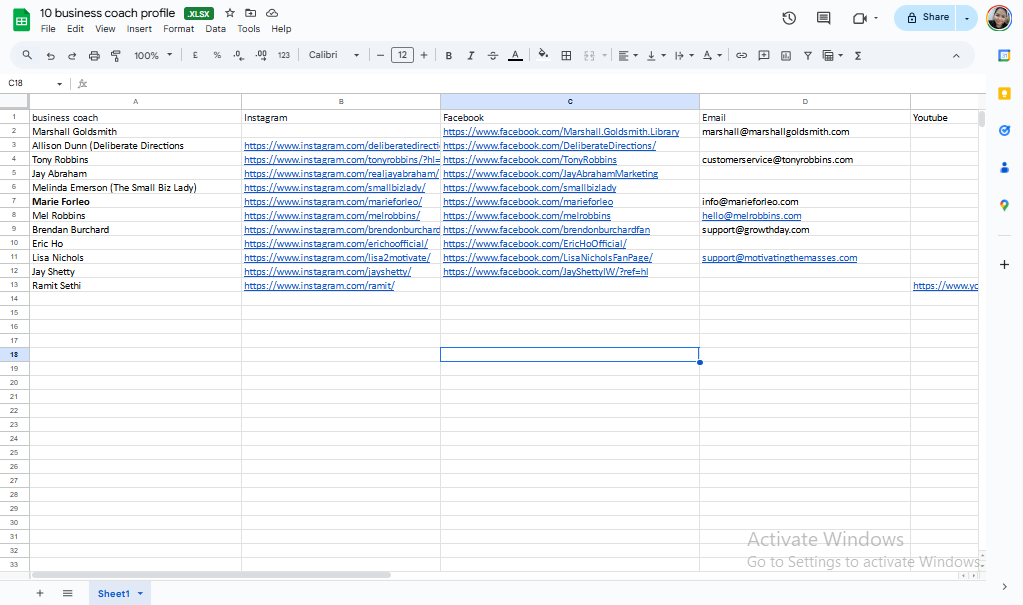Image resolution: width=1023 pixels, height=605 pixels.
Task: Activate the paint format tool
Action: [x=115, y=56]
